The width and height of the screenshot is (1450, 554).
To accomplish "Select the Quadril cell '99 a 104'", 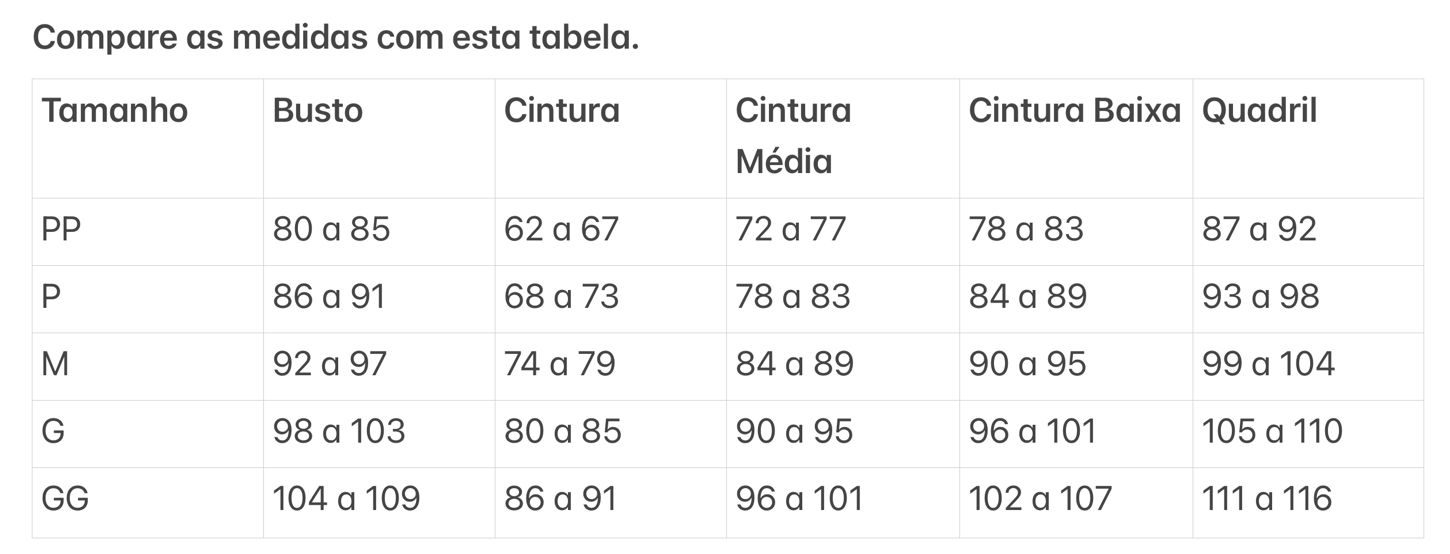I will (x=1268, y=364).
